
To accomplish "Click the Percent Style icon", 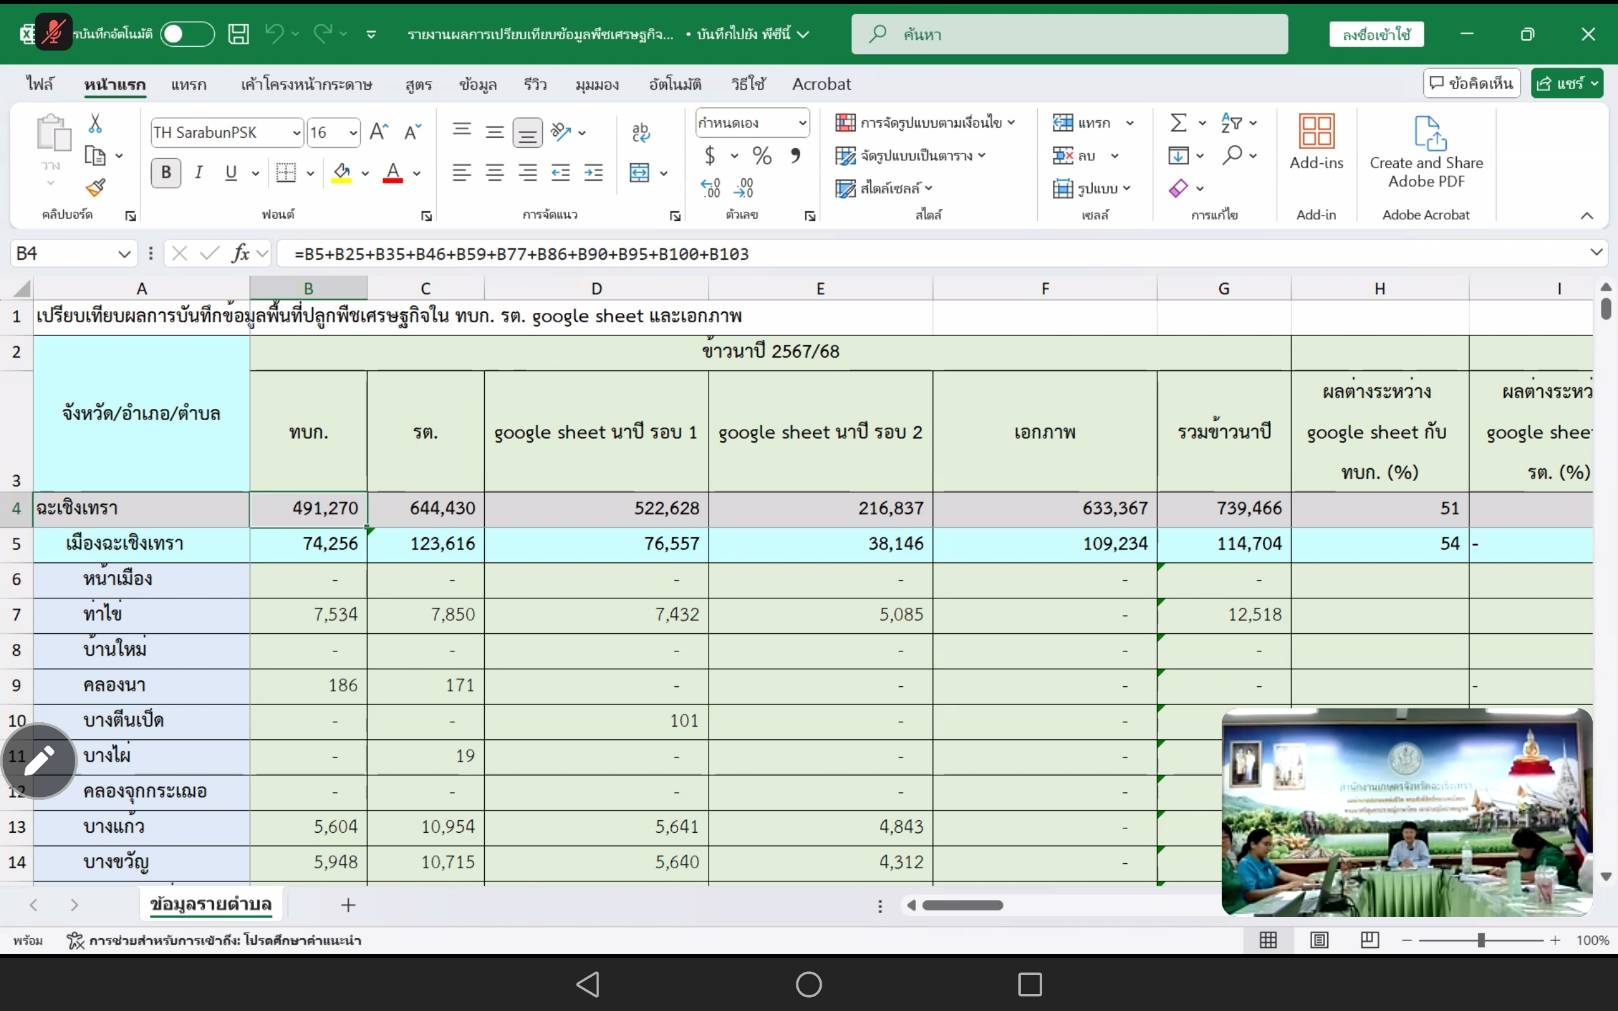I will point(762,156).
